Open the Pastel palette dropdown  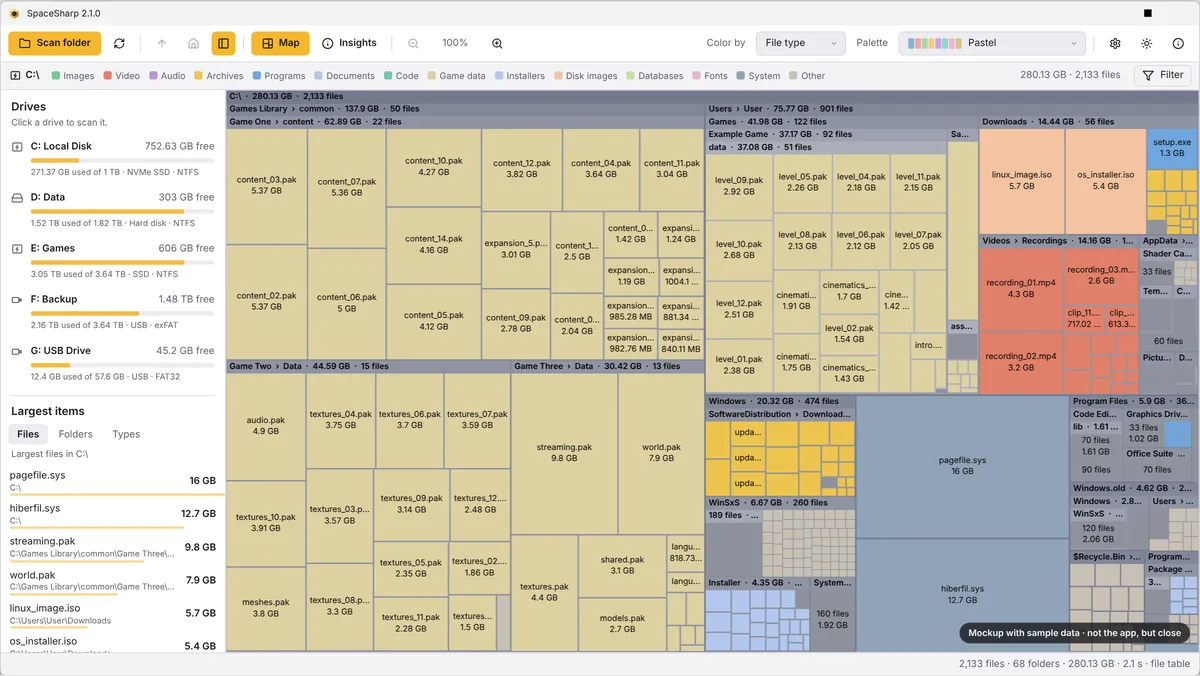(992, 43)
